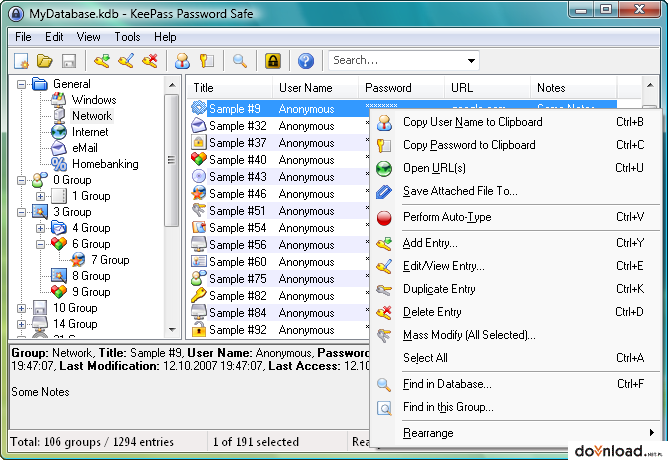Viewport: 668px width, 460px height.
Task: Collapse the 0 Group tree node
Action: (21, 180)
